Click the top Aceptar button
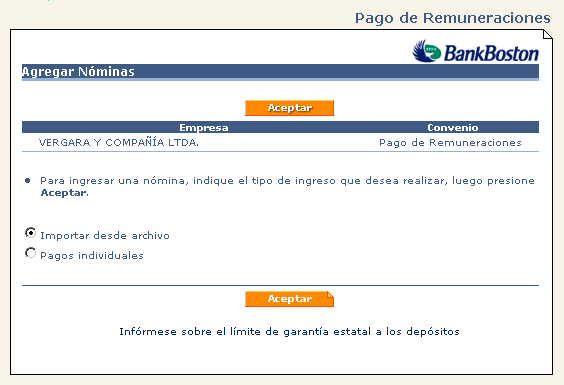Screen dimensions: 564x385 [289, 108]
